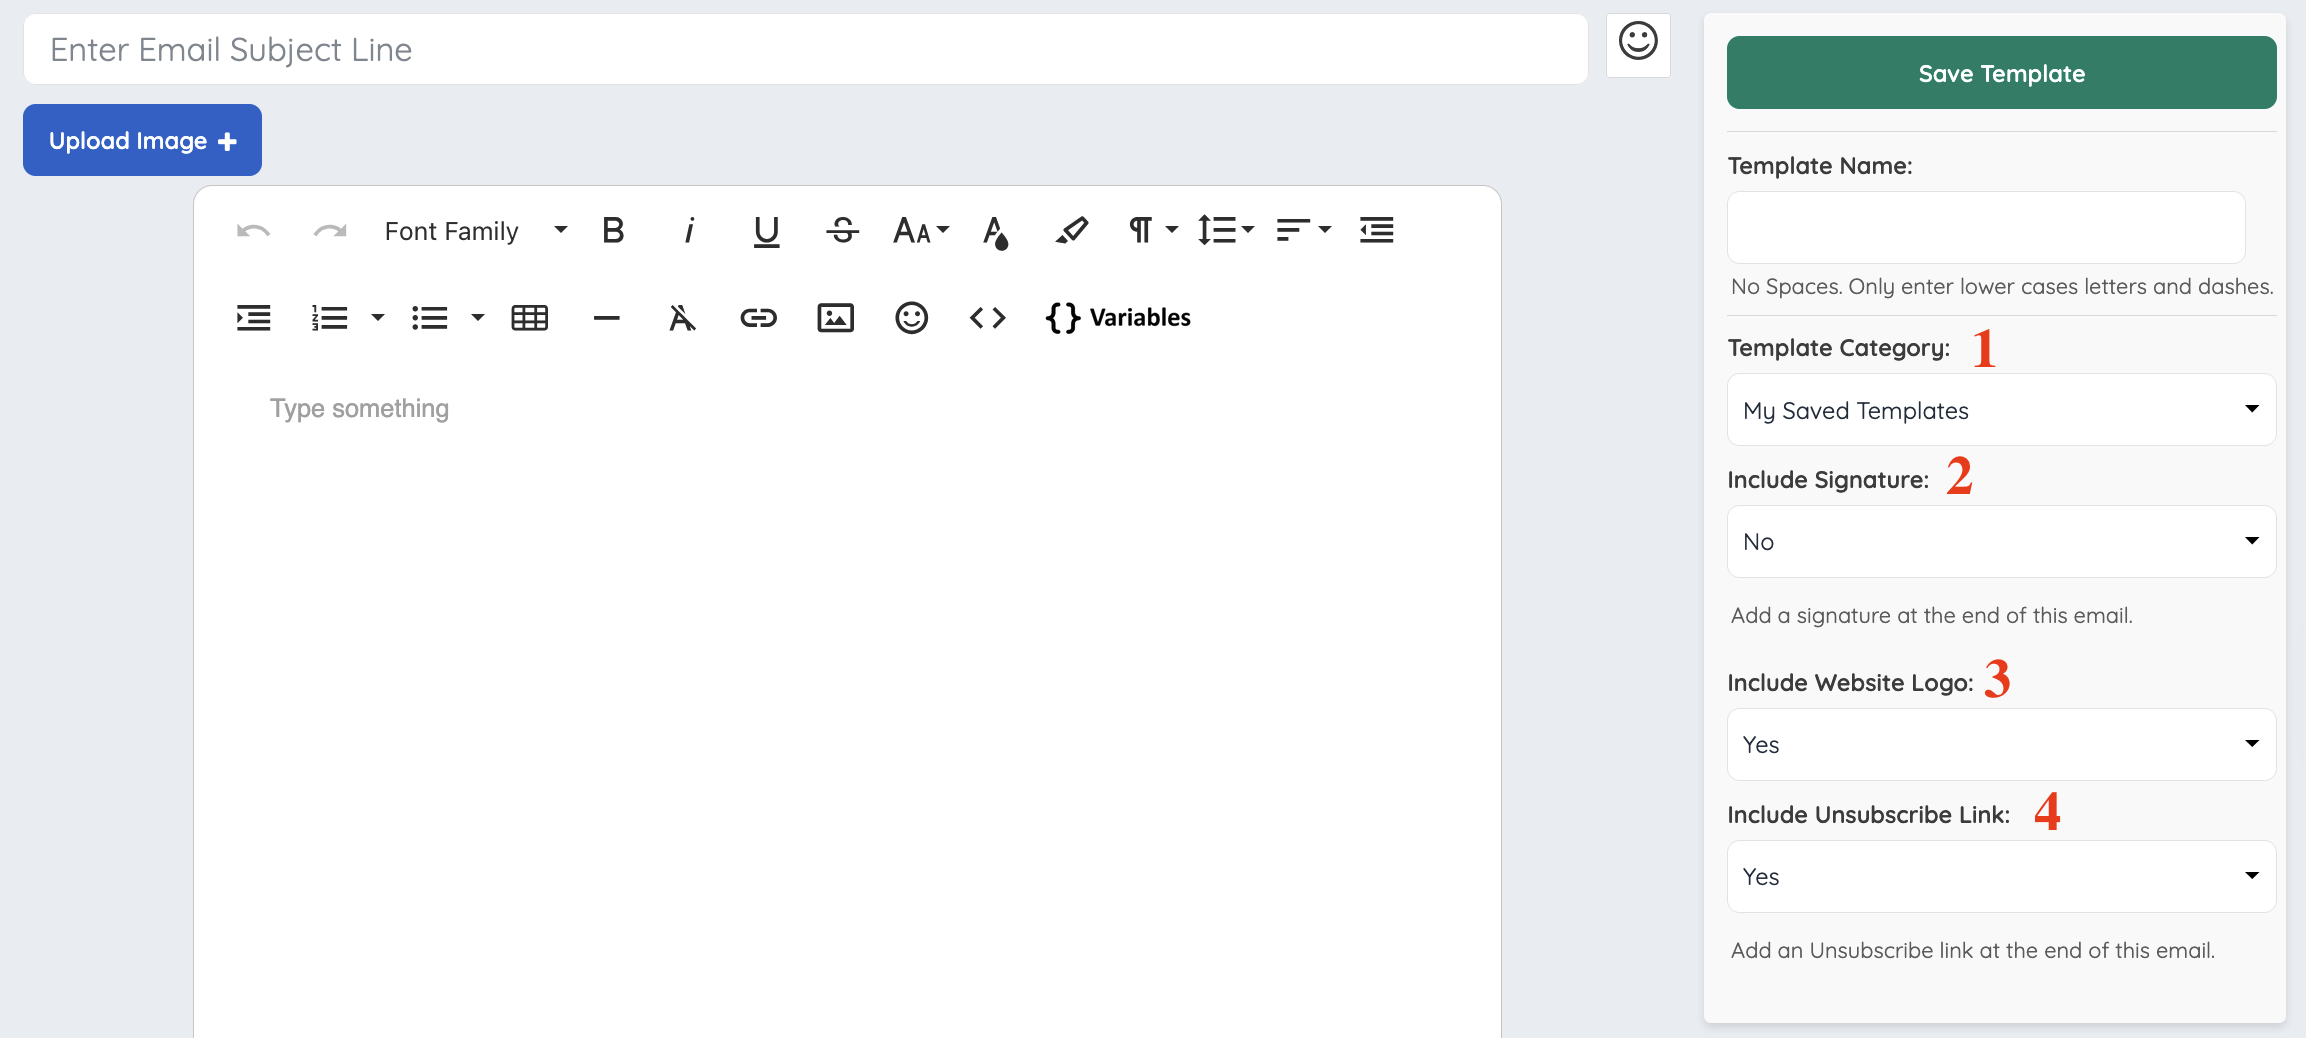Insert an unordered bullet list
Image resolution: width=2306 pixels, height=1038 pixels.
tap(430, 318)
